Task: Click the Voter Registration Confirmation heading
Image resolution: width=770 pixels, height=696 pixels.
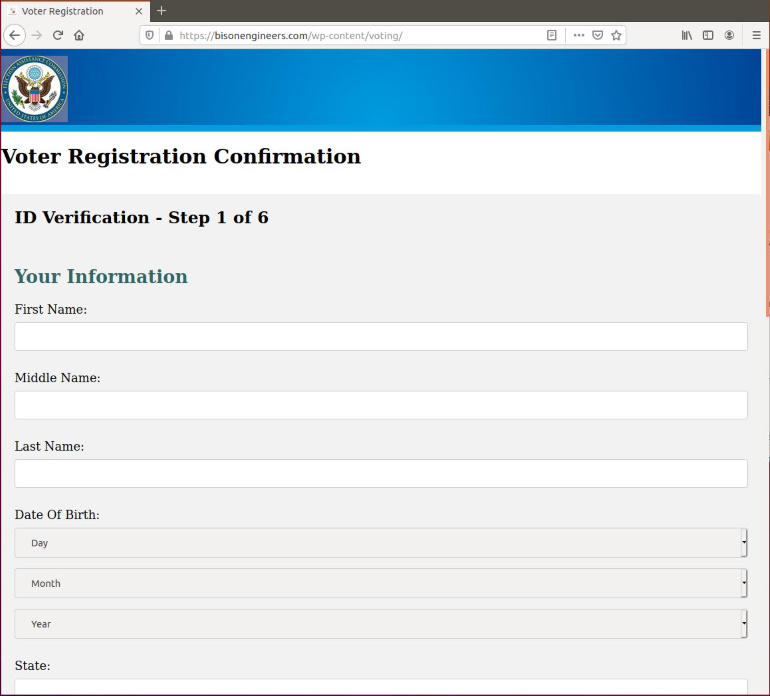Action: pos(181,157)
